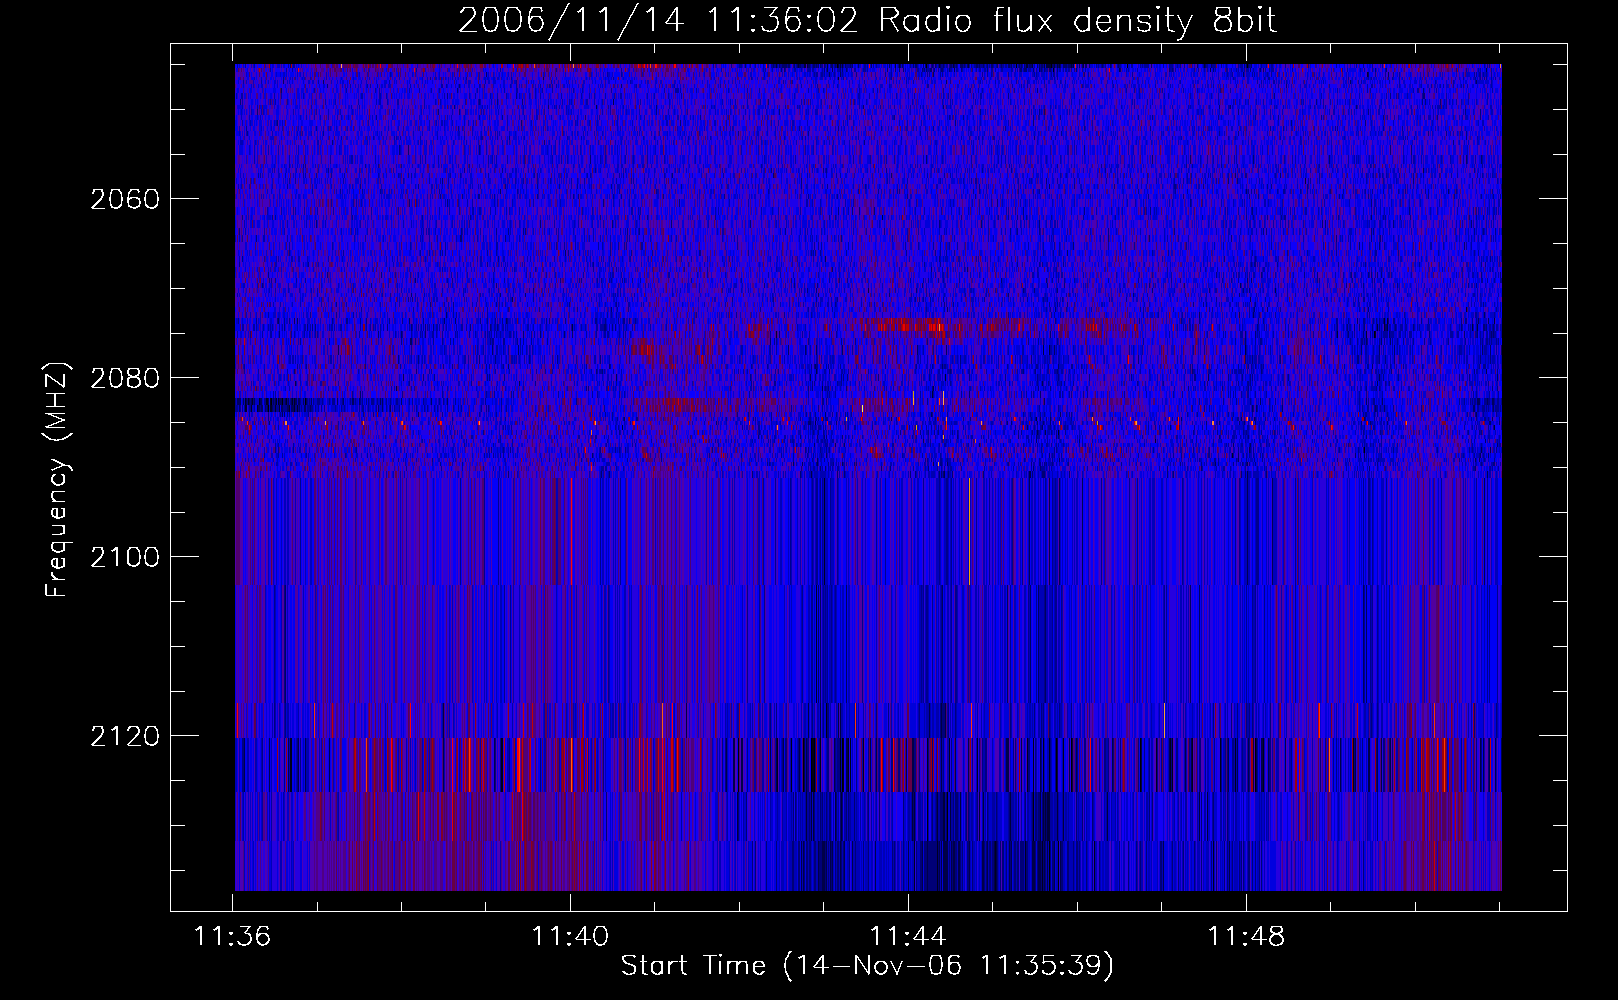Click the 2080 frequency tick label
The image size is (1618, 1000).
click(x=125, y=378)
